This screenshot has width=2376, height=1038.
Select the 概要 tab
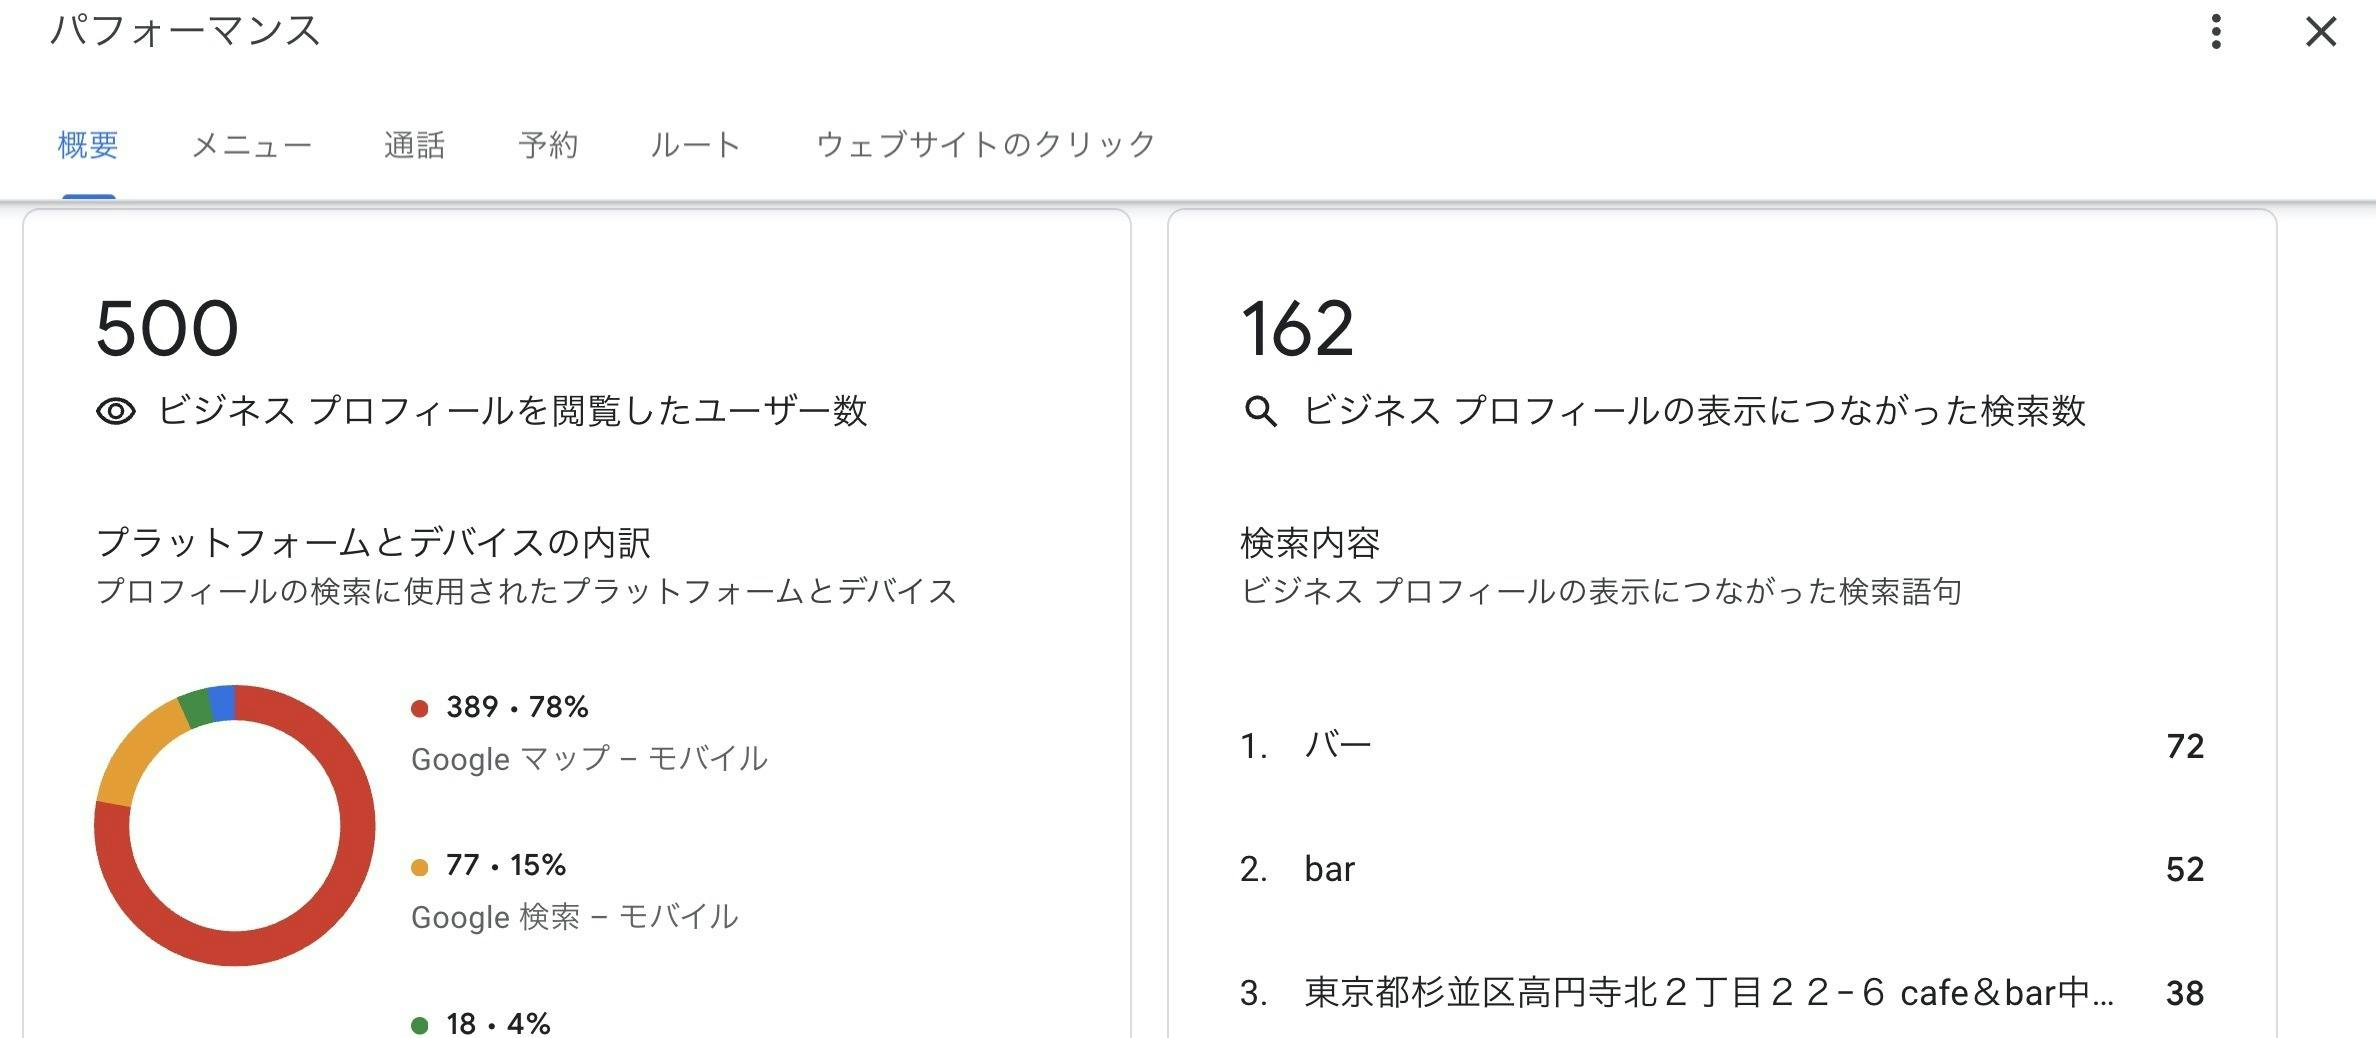point(88,146)
